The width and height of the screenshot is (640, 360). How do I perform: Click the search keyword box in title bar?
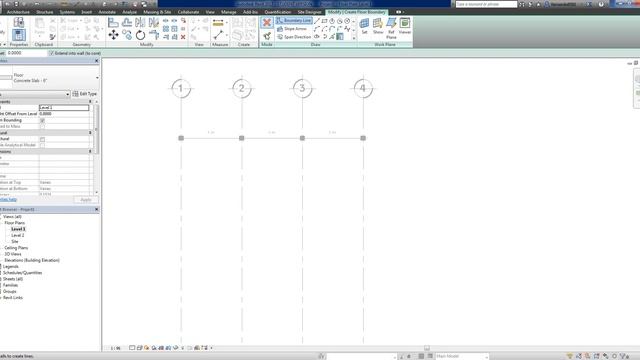click(486, 4)
